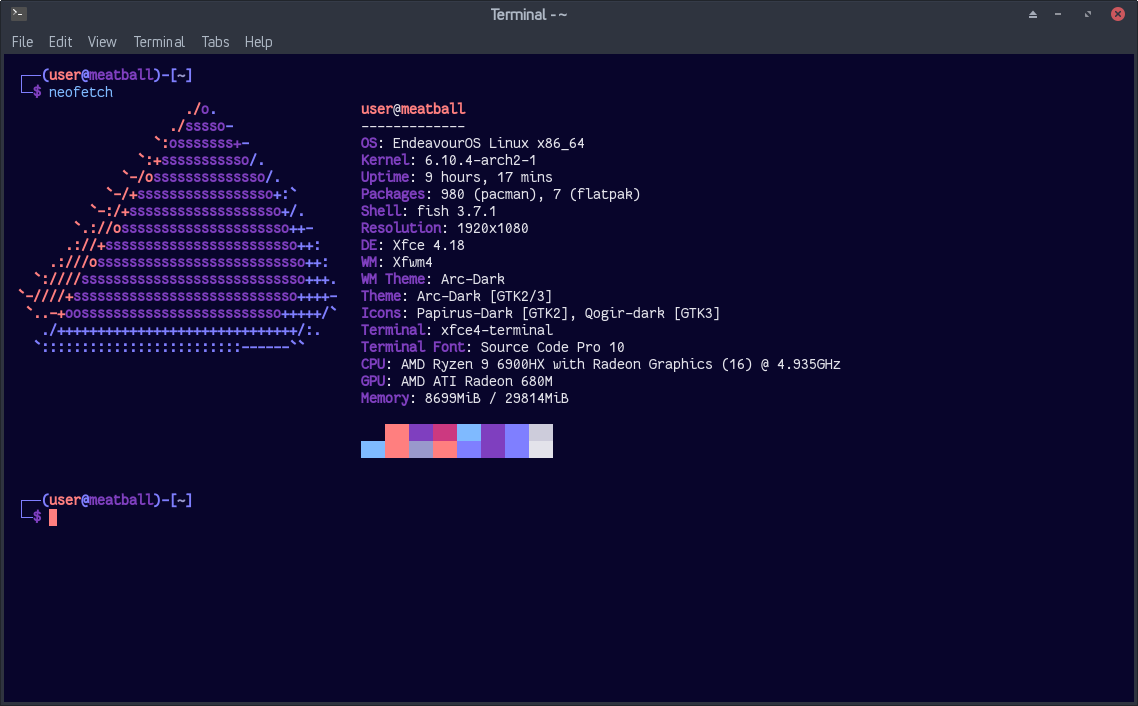Click the magenta-pink swatch in the neofetch palette
Viewport: 1138px width, 706px height.
point(445,432)
